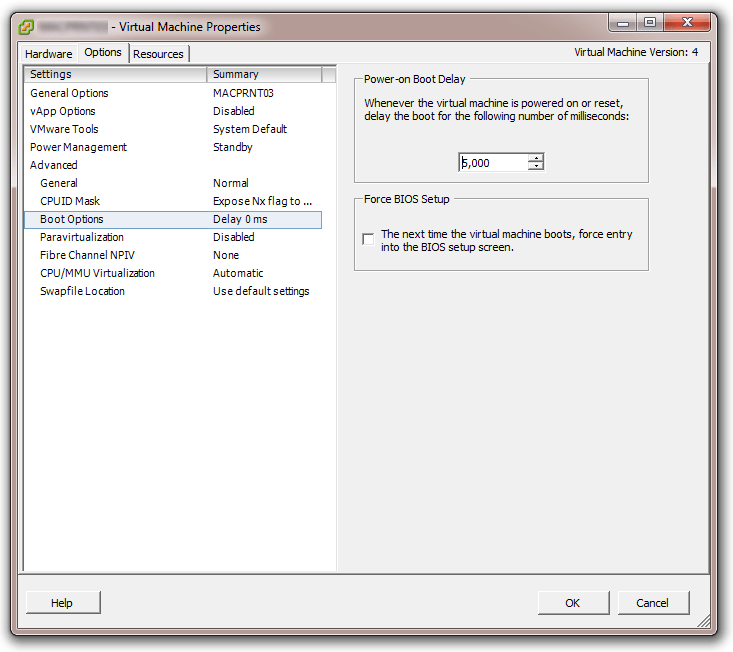The height and width of the screenshot is (652, 733).
Task: Click the window resize grip corner
Action: point(704,622)
